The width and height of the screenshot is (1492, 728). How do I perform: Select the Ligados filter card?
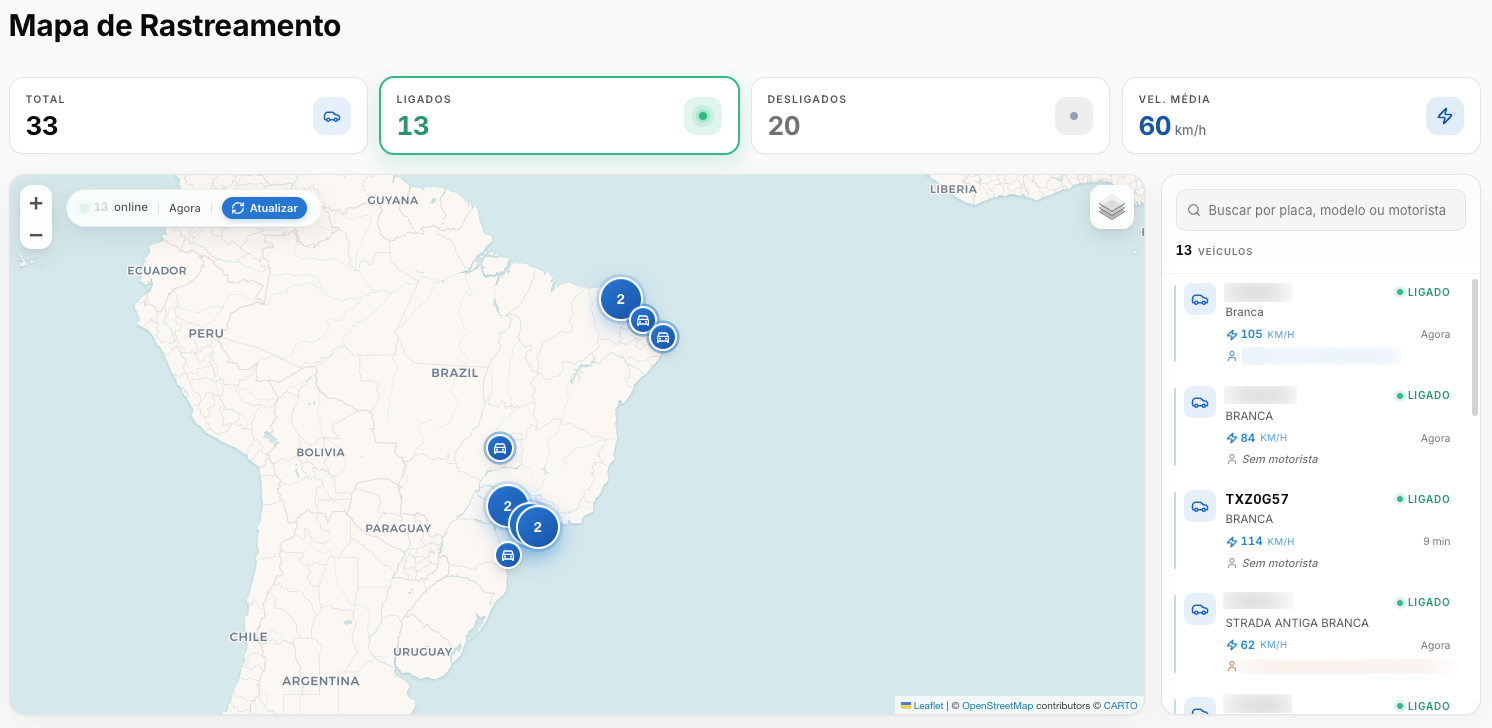(x=559, y=116)
